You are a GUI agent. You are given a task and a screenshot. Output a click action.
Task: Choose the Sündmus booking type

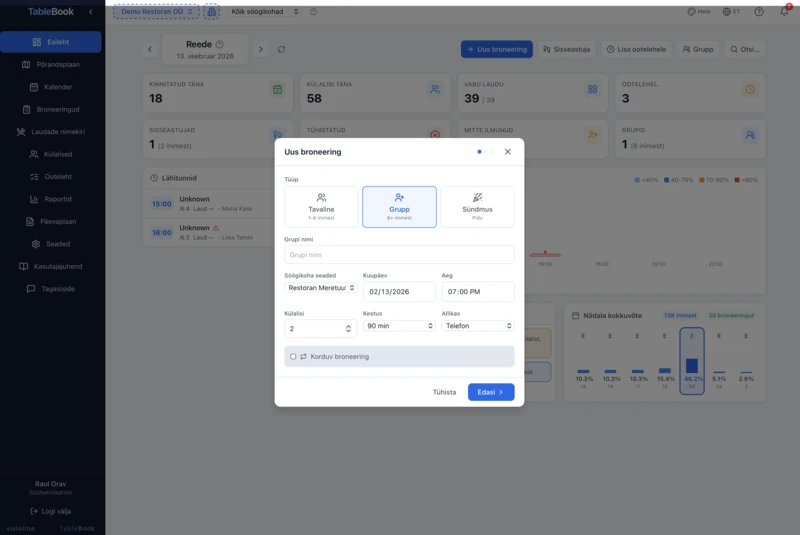point(477,206)
